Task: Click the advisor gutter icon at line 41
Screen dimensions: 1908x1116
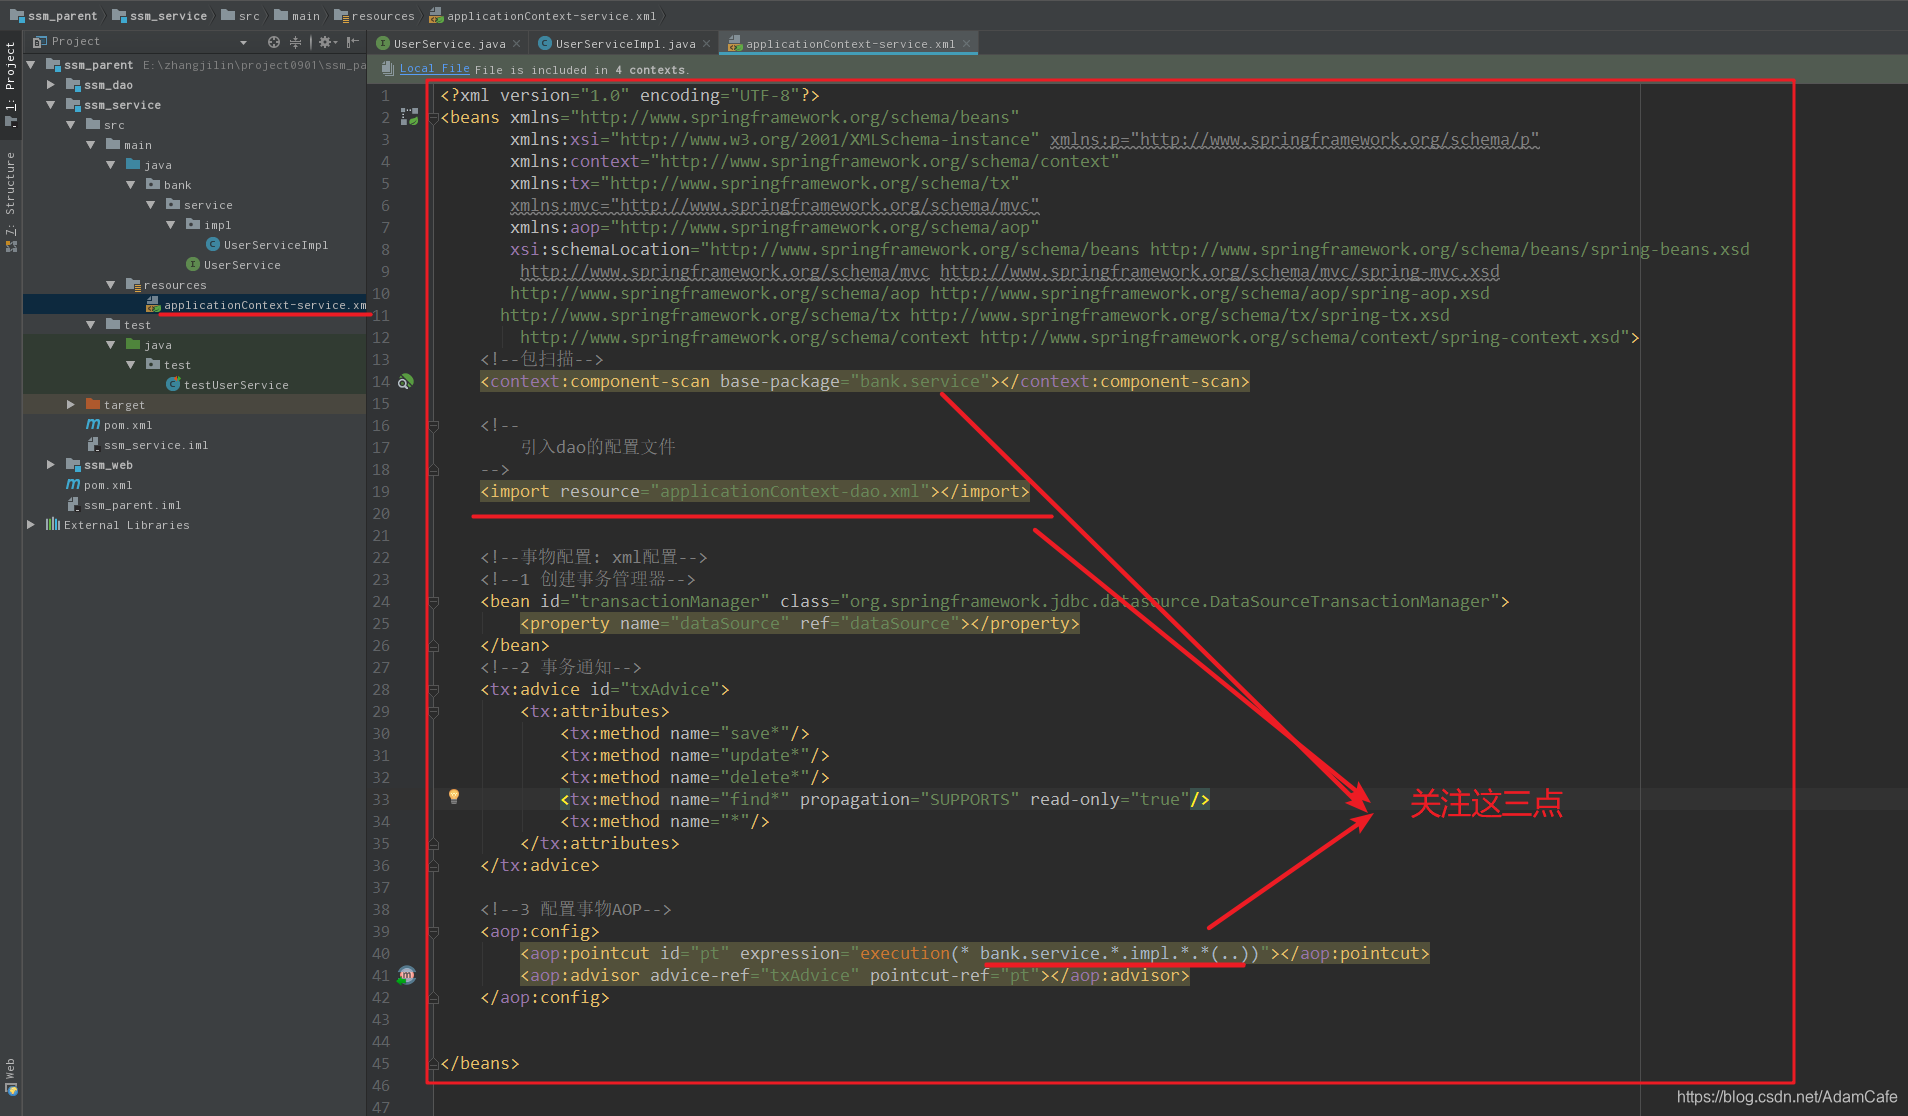Action: click(406, 975)
